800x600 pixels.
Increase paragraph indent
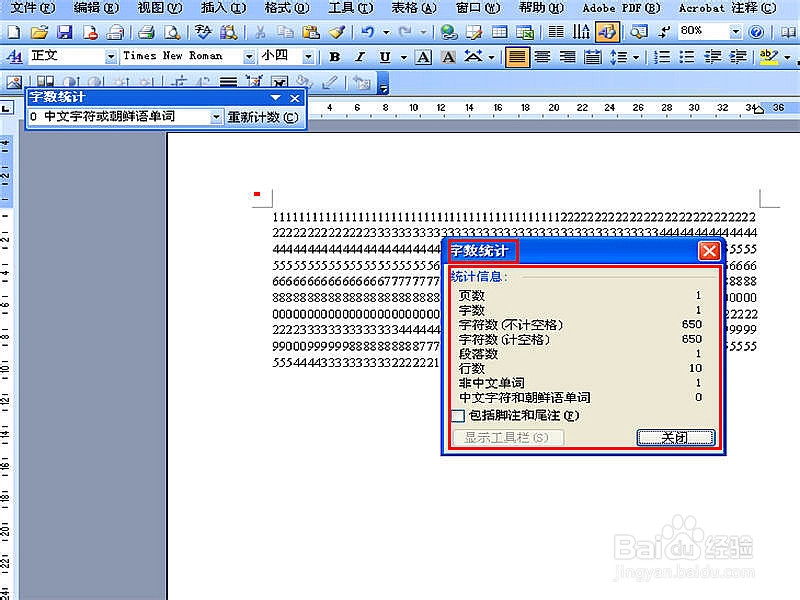(x=738, y=57)
